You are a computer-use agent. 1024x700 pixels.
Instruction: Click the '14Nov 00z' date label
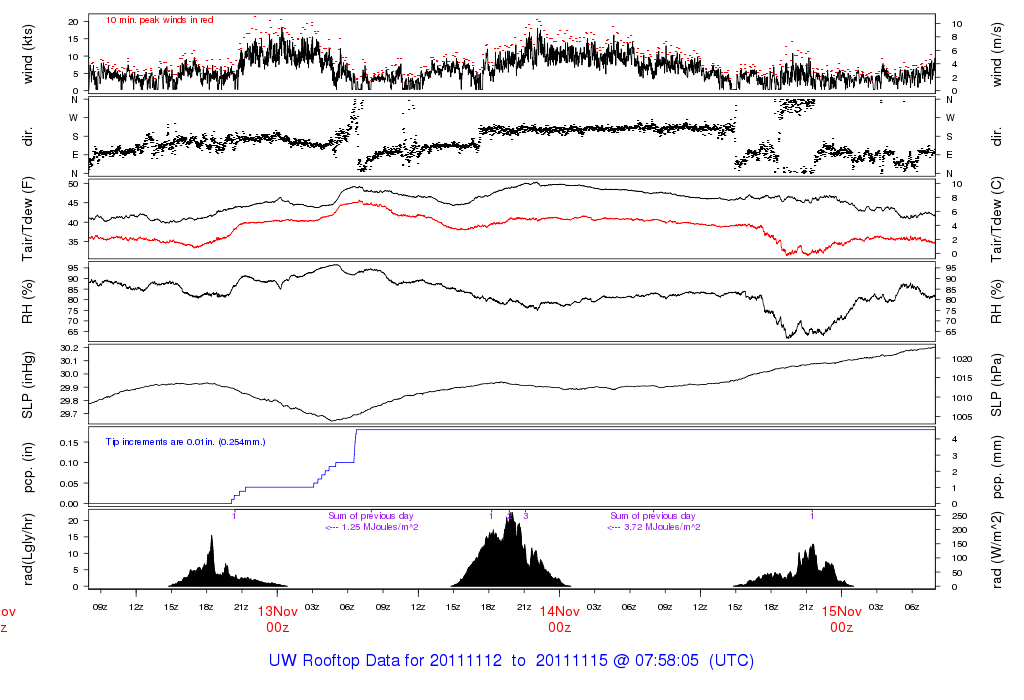[560, 619]
